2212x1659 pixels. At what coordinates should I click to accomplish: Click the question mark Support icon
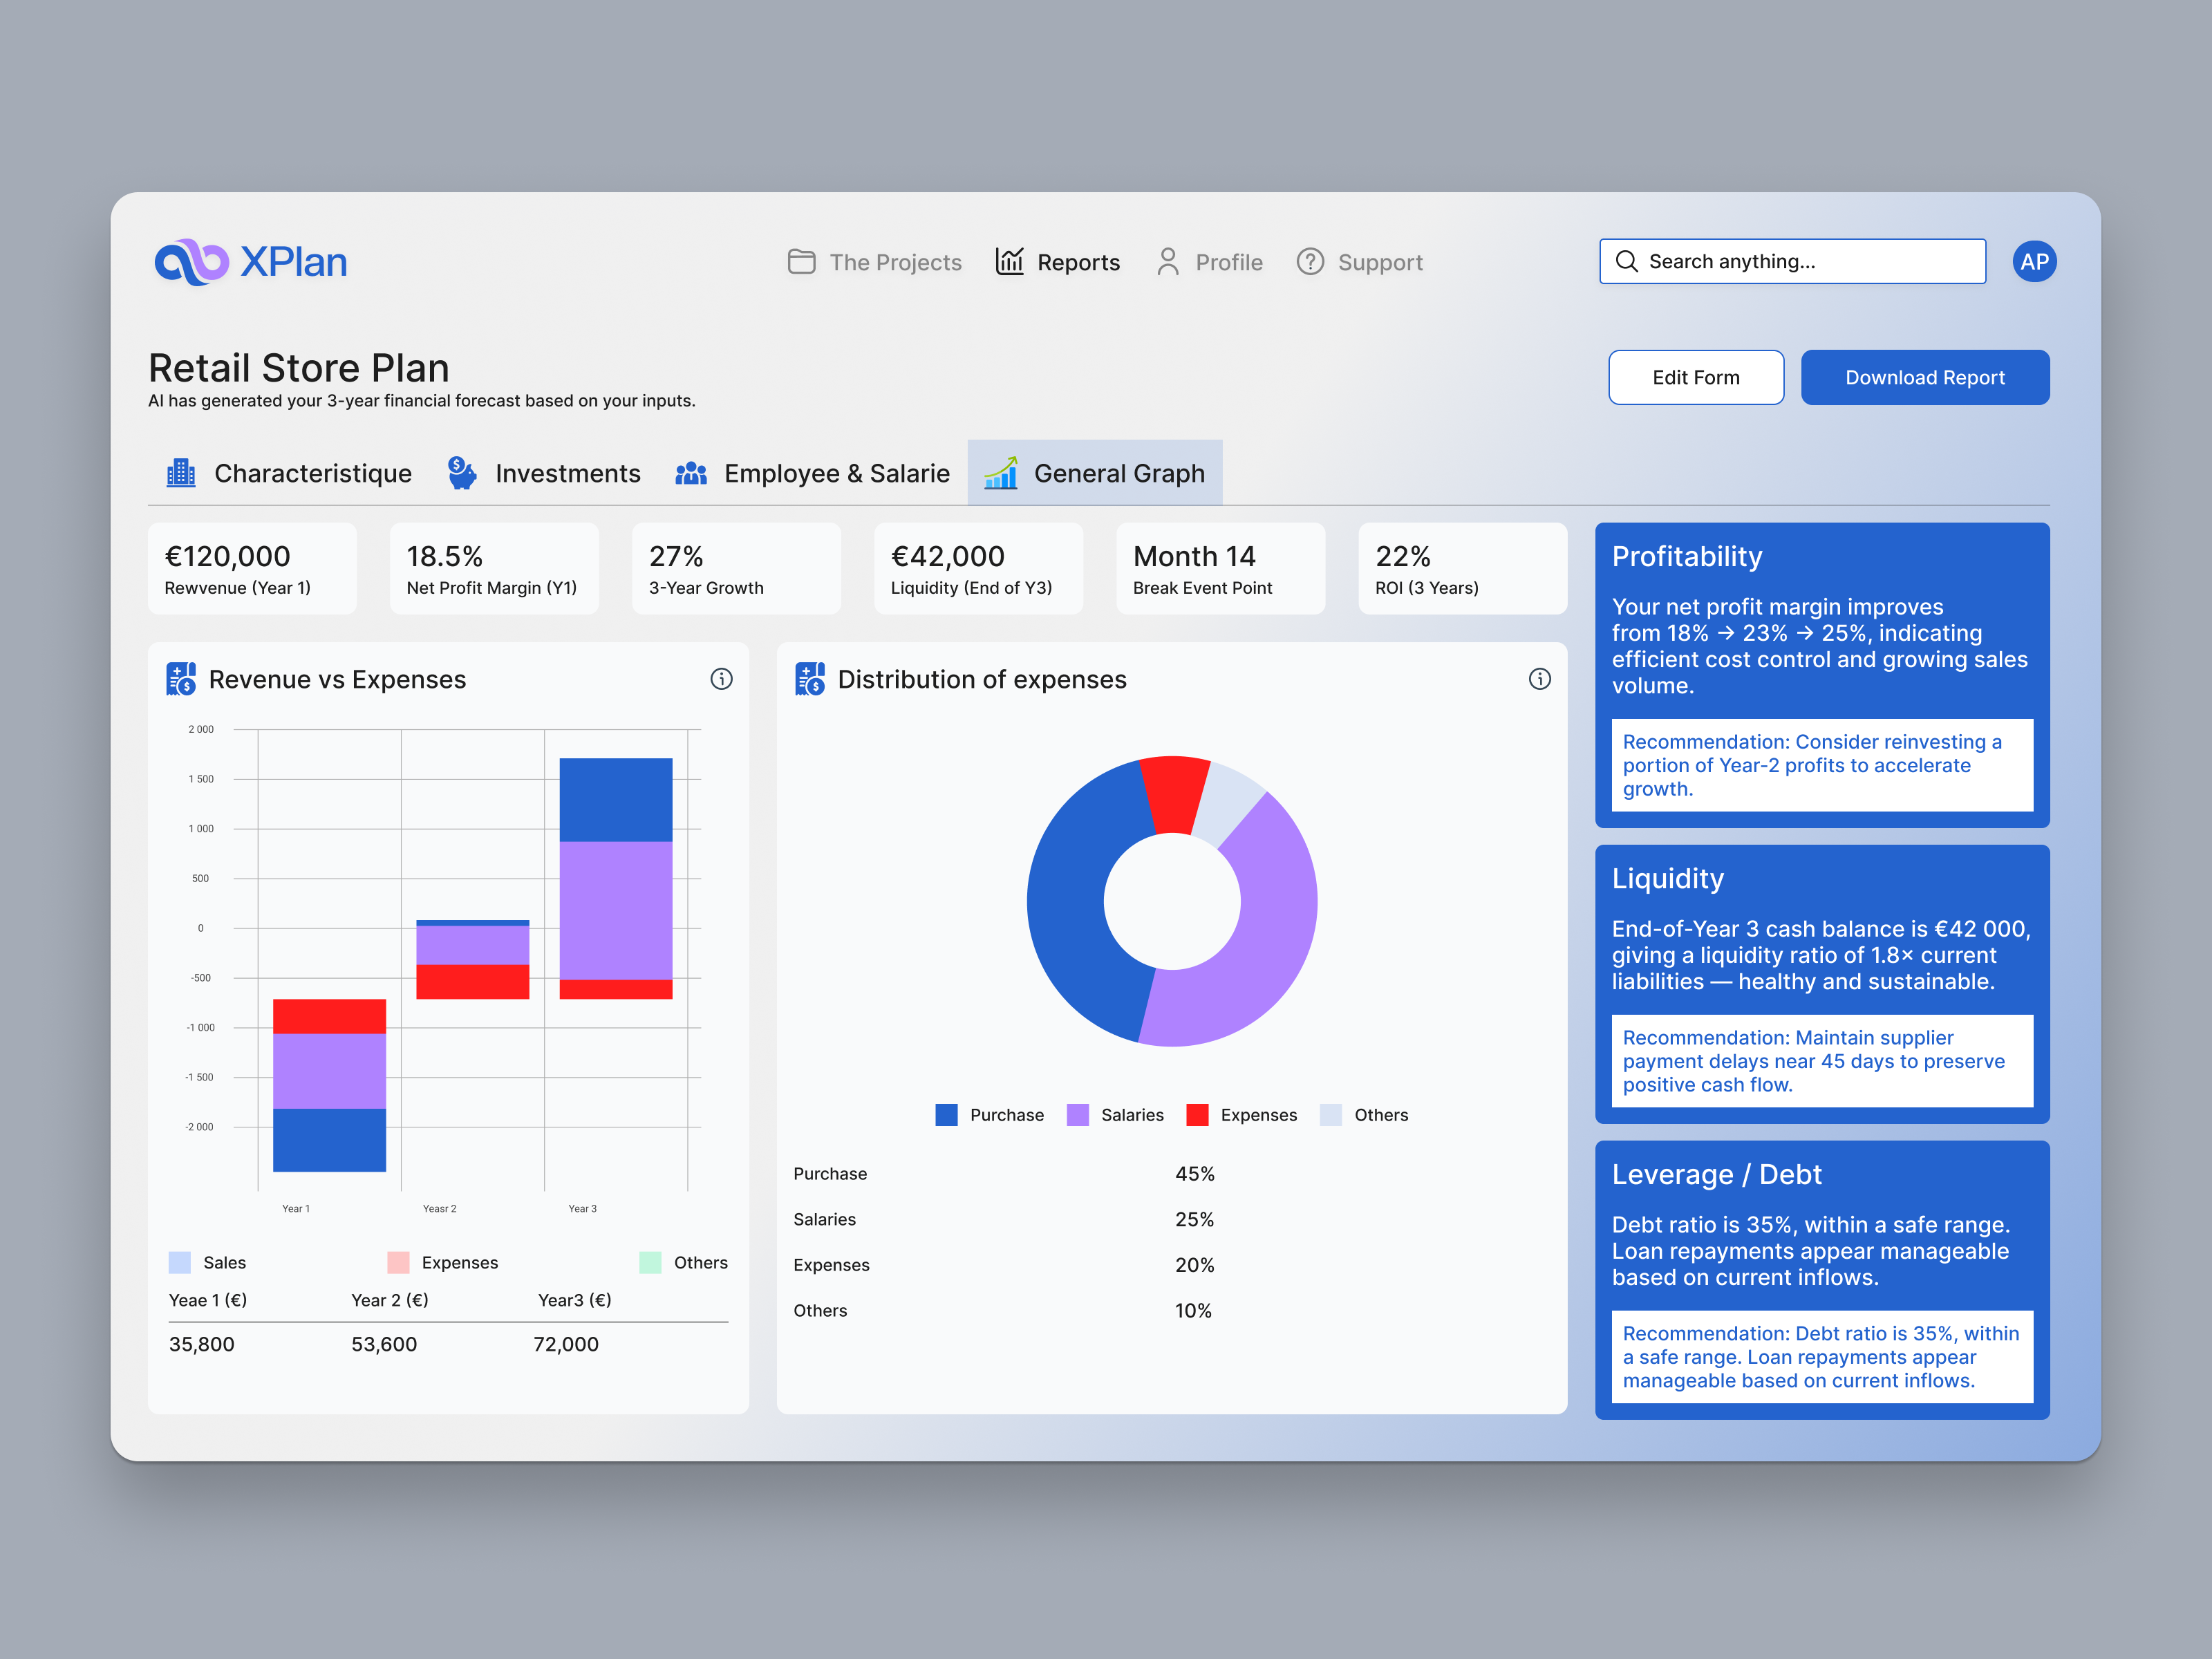1310,262
